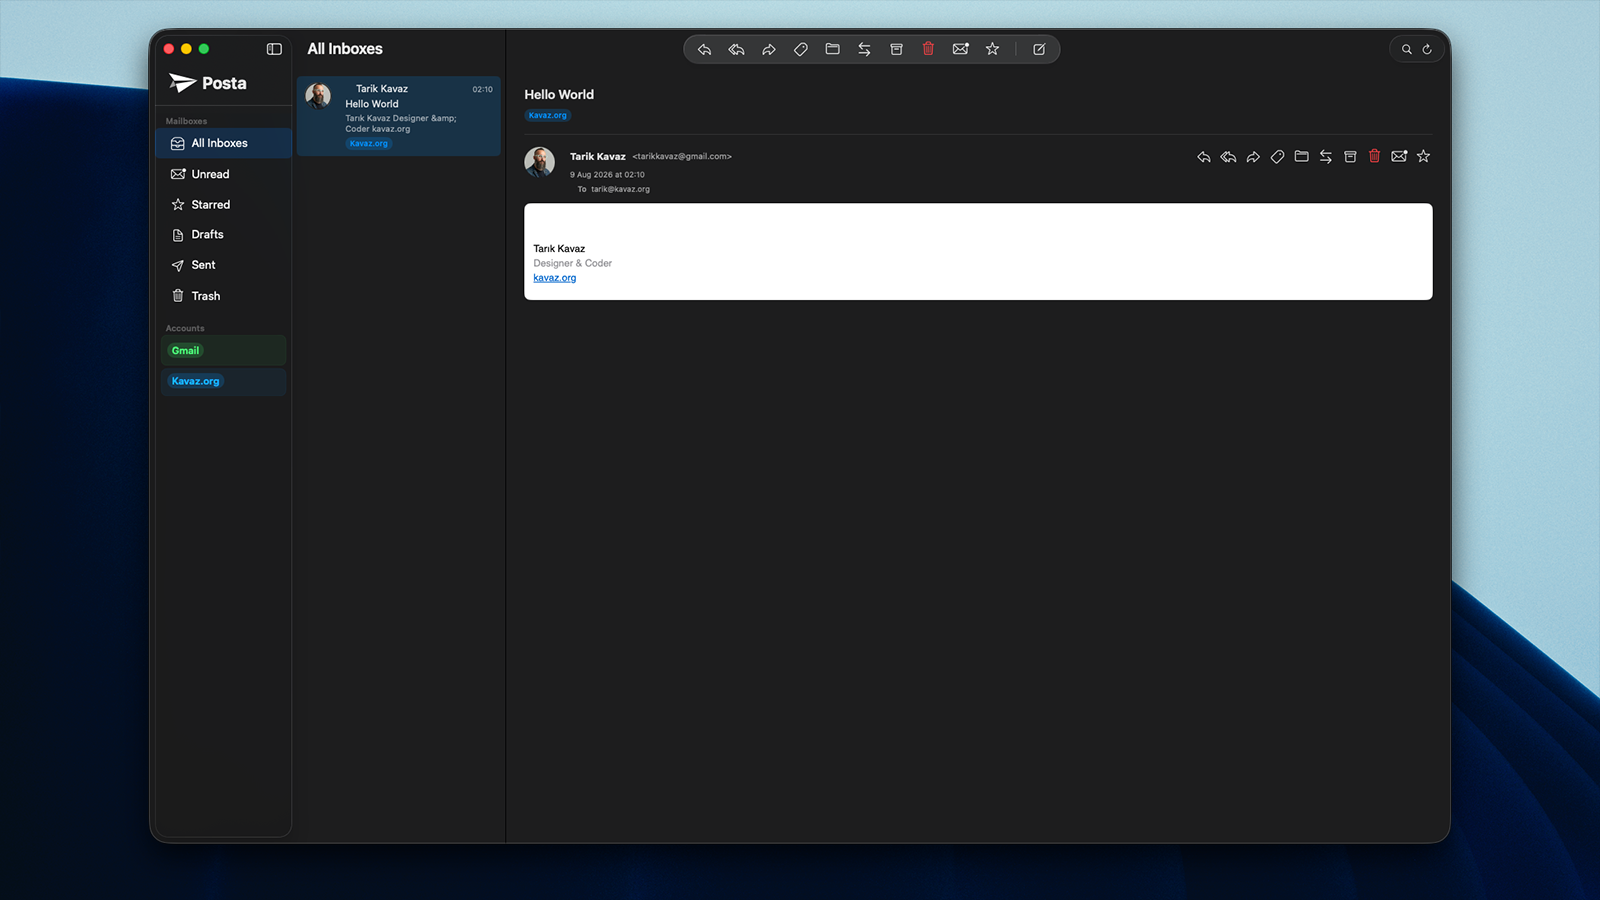Click the tag icon in the message header

coord(1277,157)
